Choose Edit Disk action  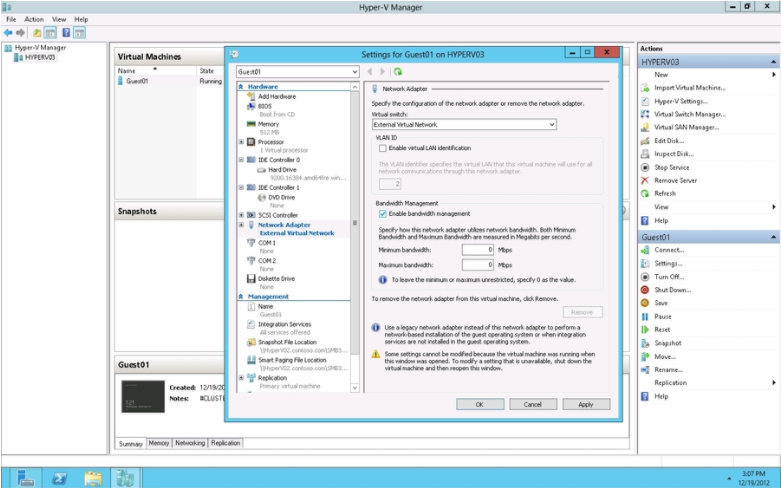[x=668, y=141]
